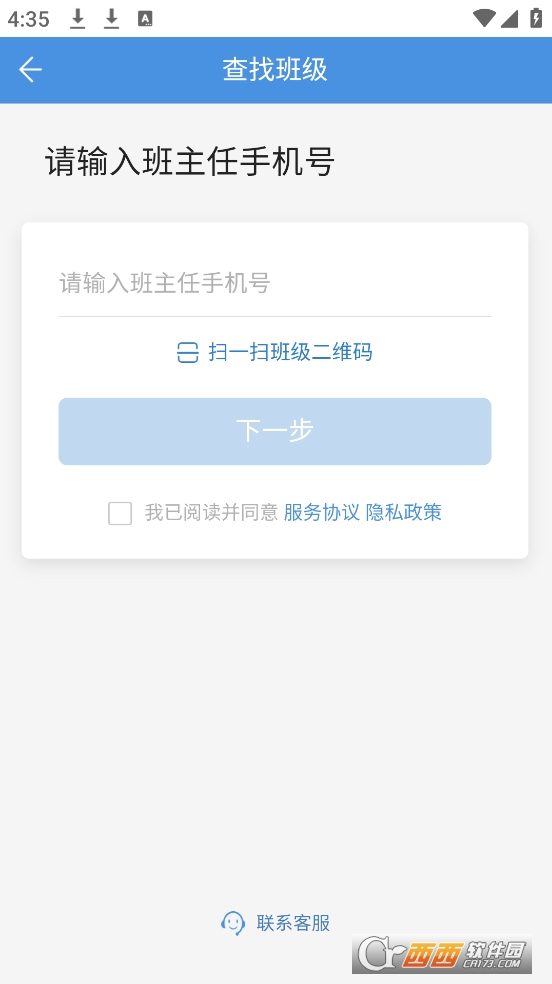The image size is (552, 984).
Task: Tap the 请输入班主任手机号 heading
Action: tap(189, 162)
